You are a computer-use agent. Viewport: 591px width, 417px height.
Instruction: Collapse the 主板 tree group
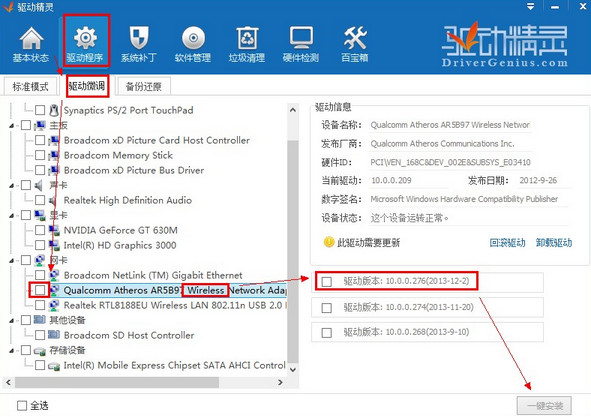12,126
